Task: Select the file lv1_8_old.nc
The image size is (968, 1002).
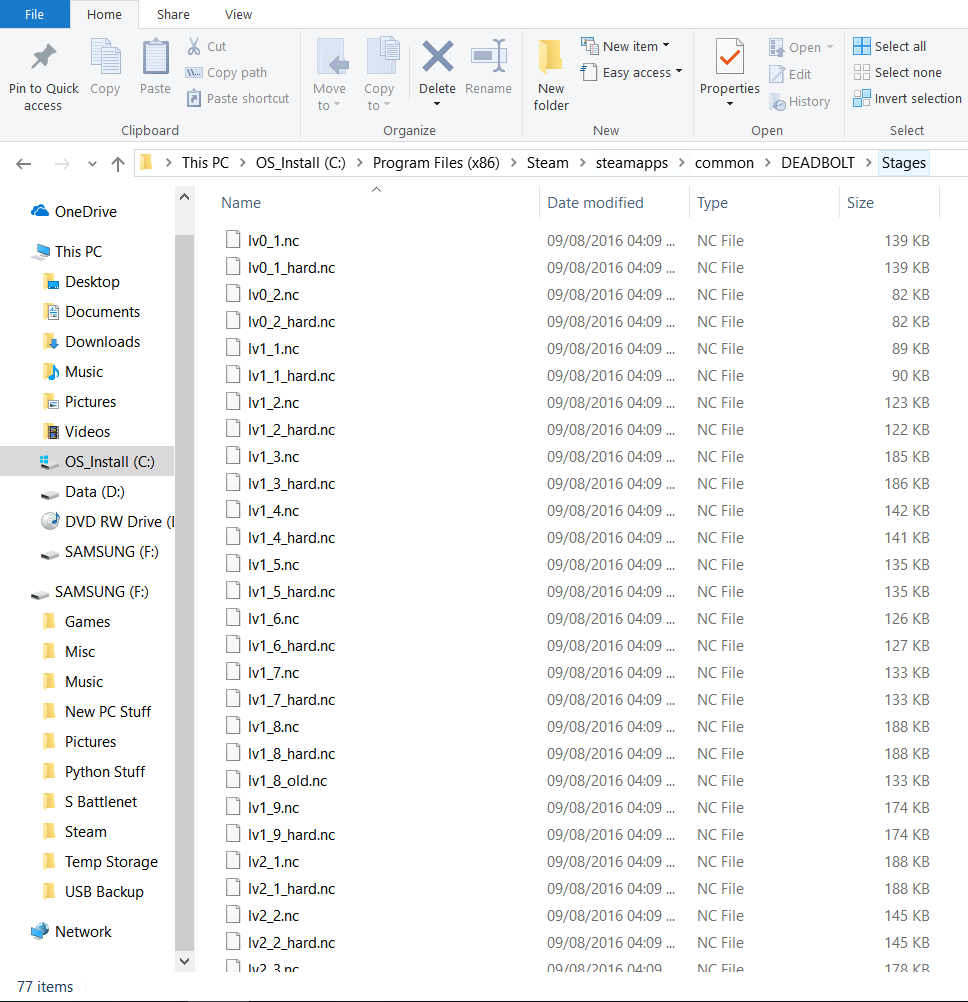Action: point(288,781)
